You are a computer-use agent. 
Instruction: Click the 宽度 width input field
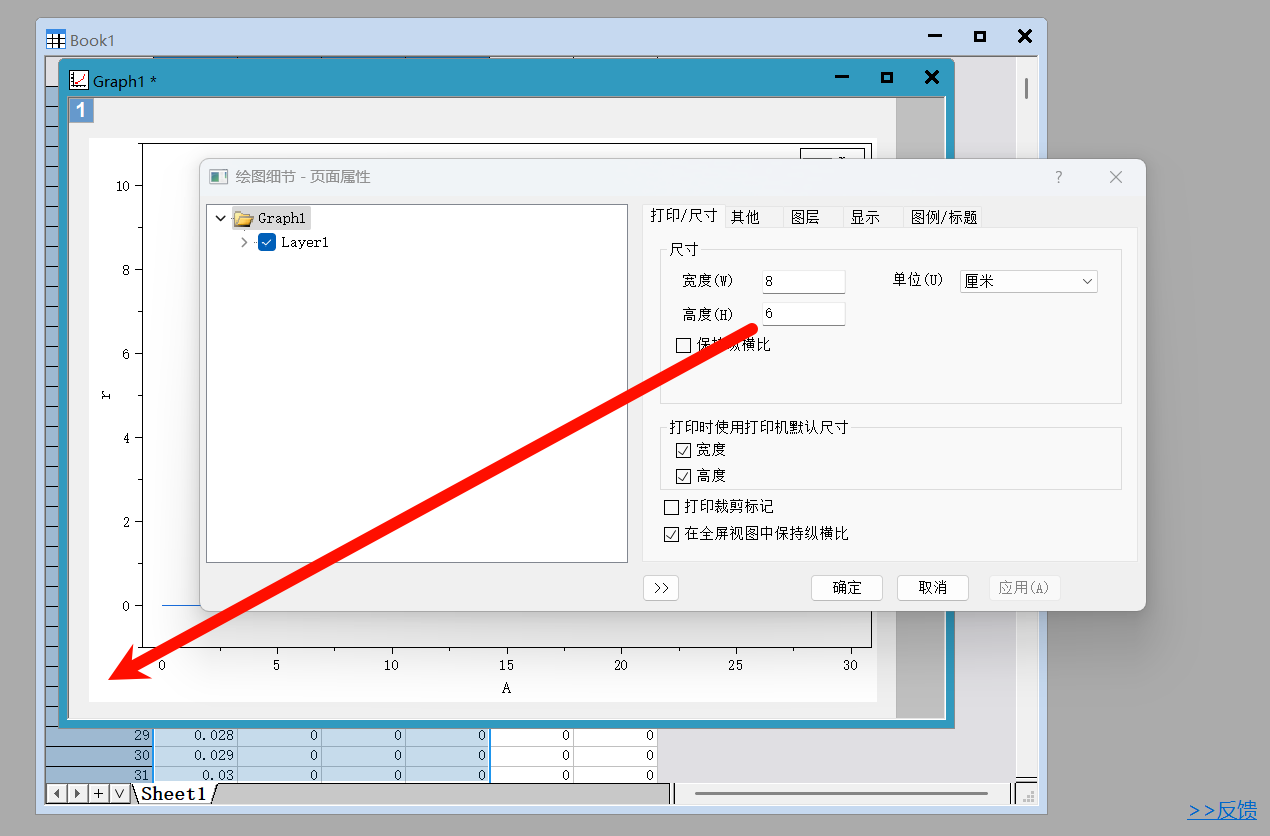pos(803,282)
